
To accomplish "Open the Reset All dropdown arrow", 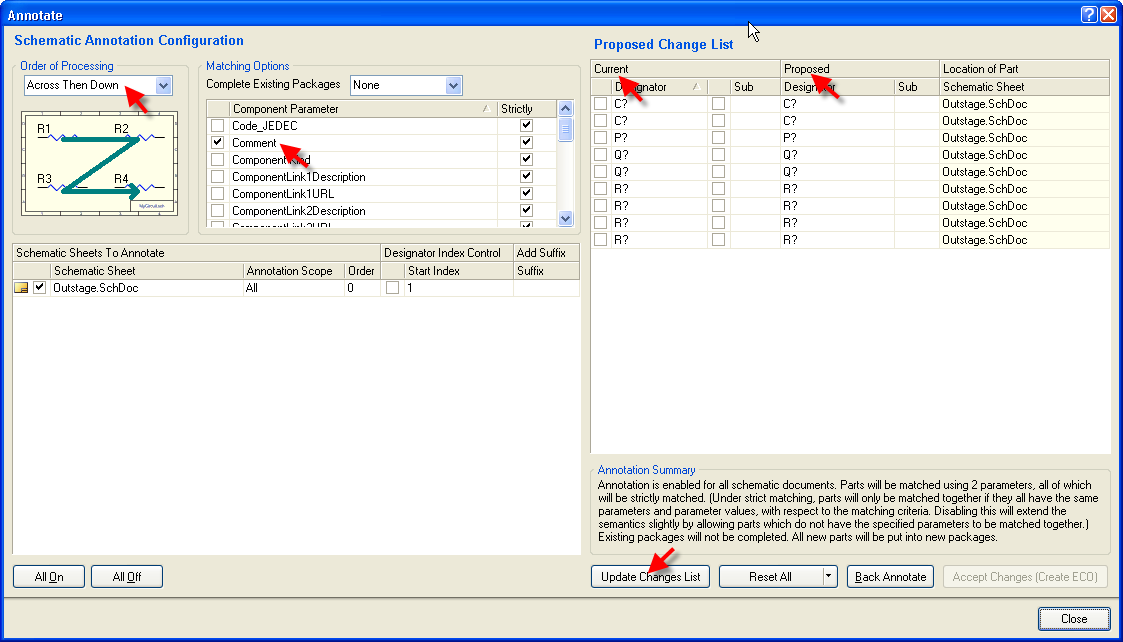I will (x=828, y=577).
